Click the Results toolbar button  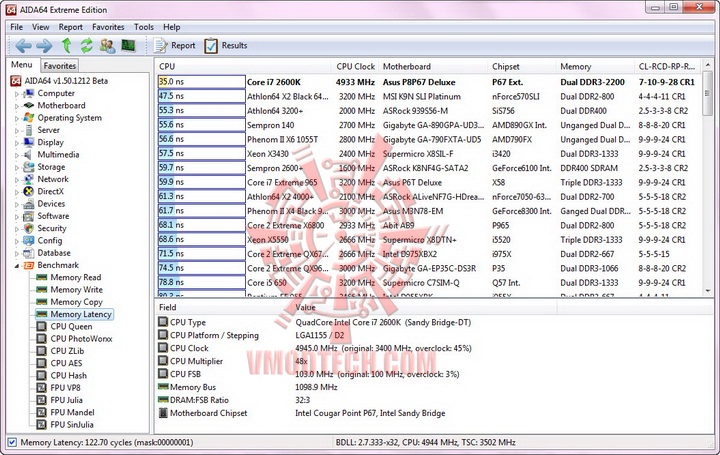pos(226,45)
